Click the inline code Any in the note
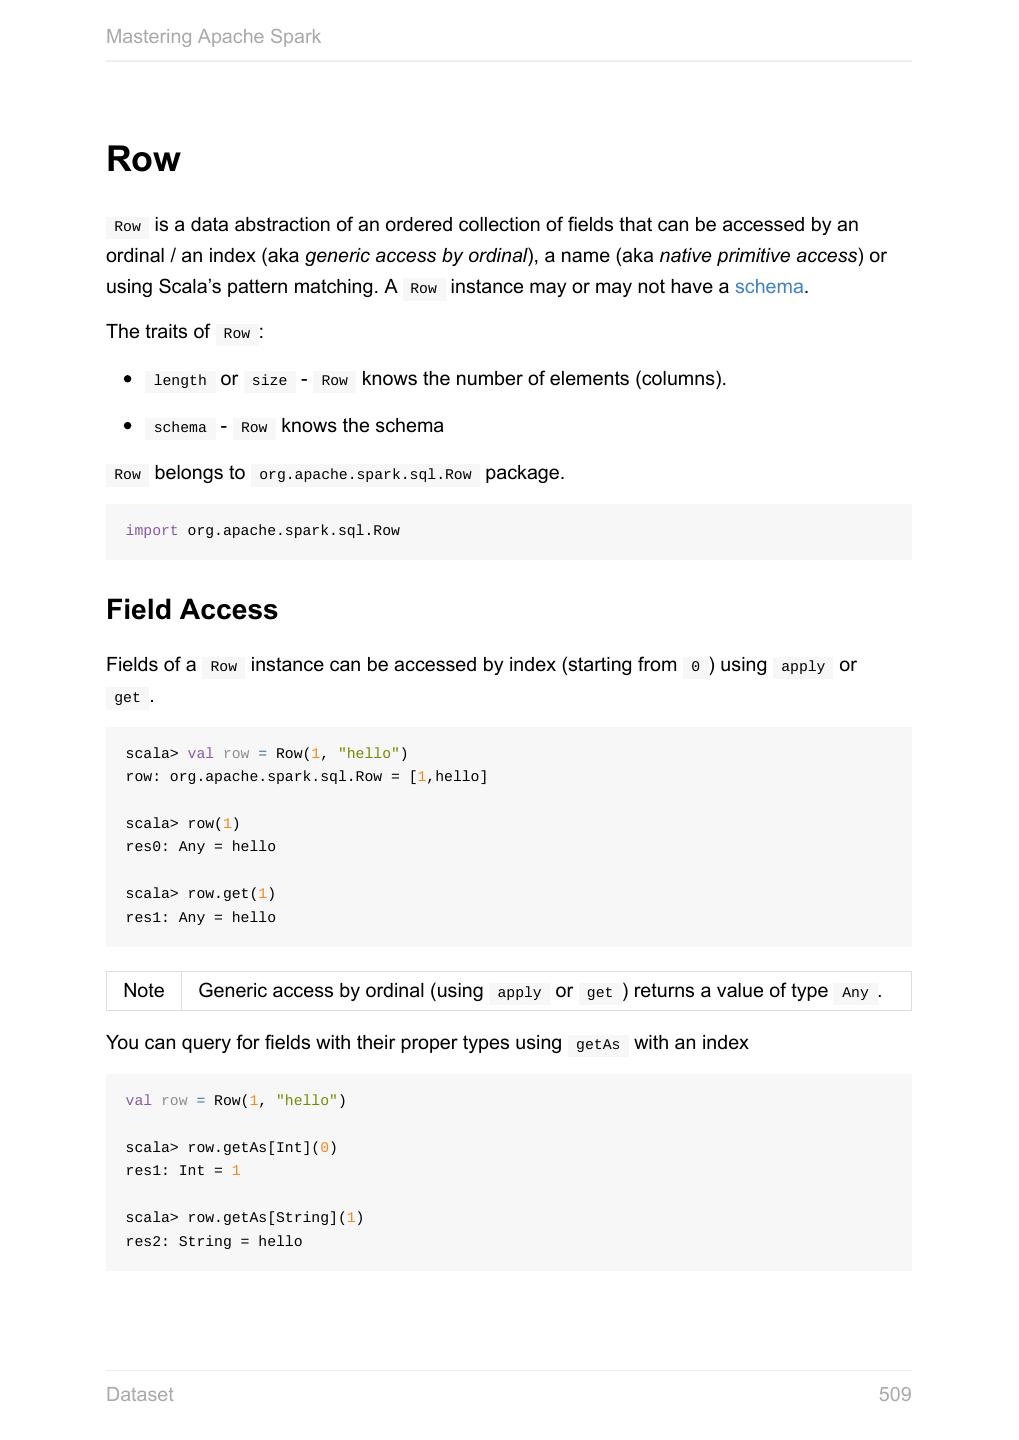This screenshot has height=1440, width=1019. (855, 993)
